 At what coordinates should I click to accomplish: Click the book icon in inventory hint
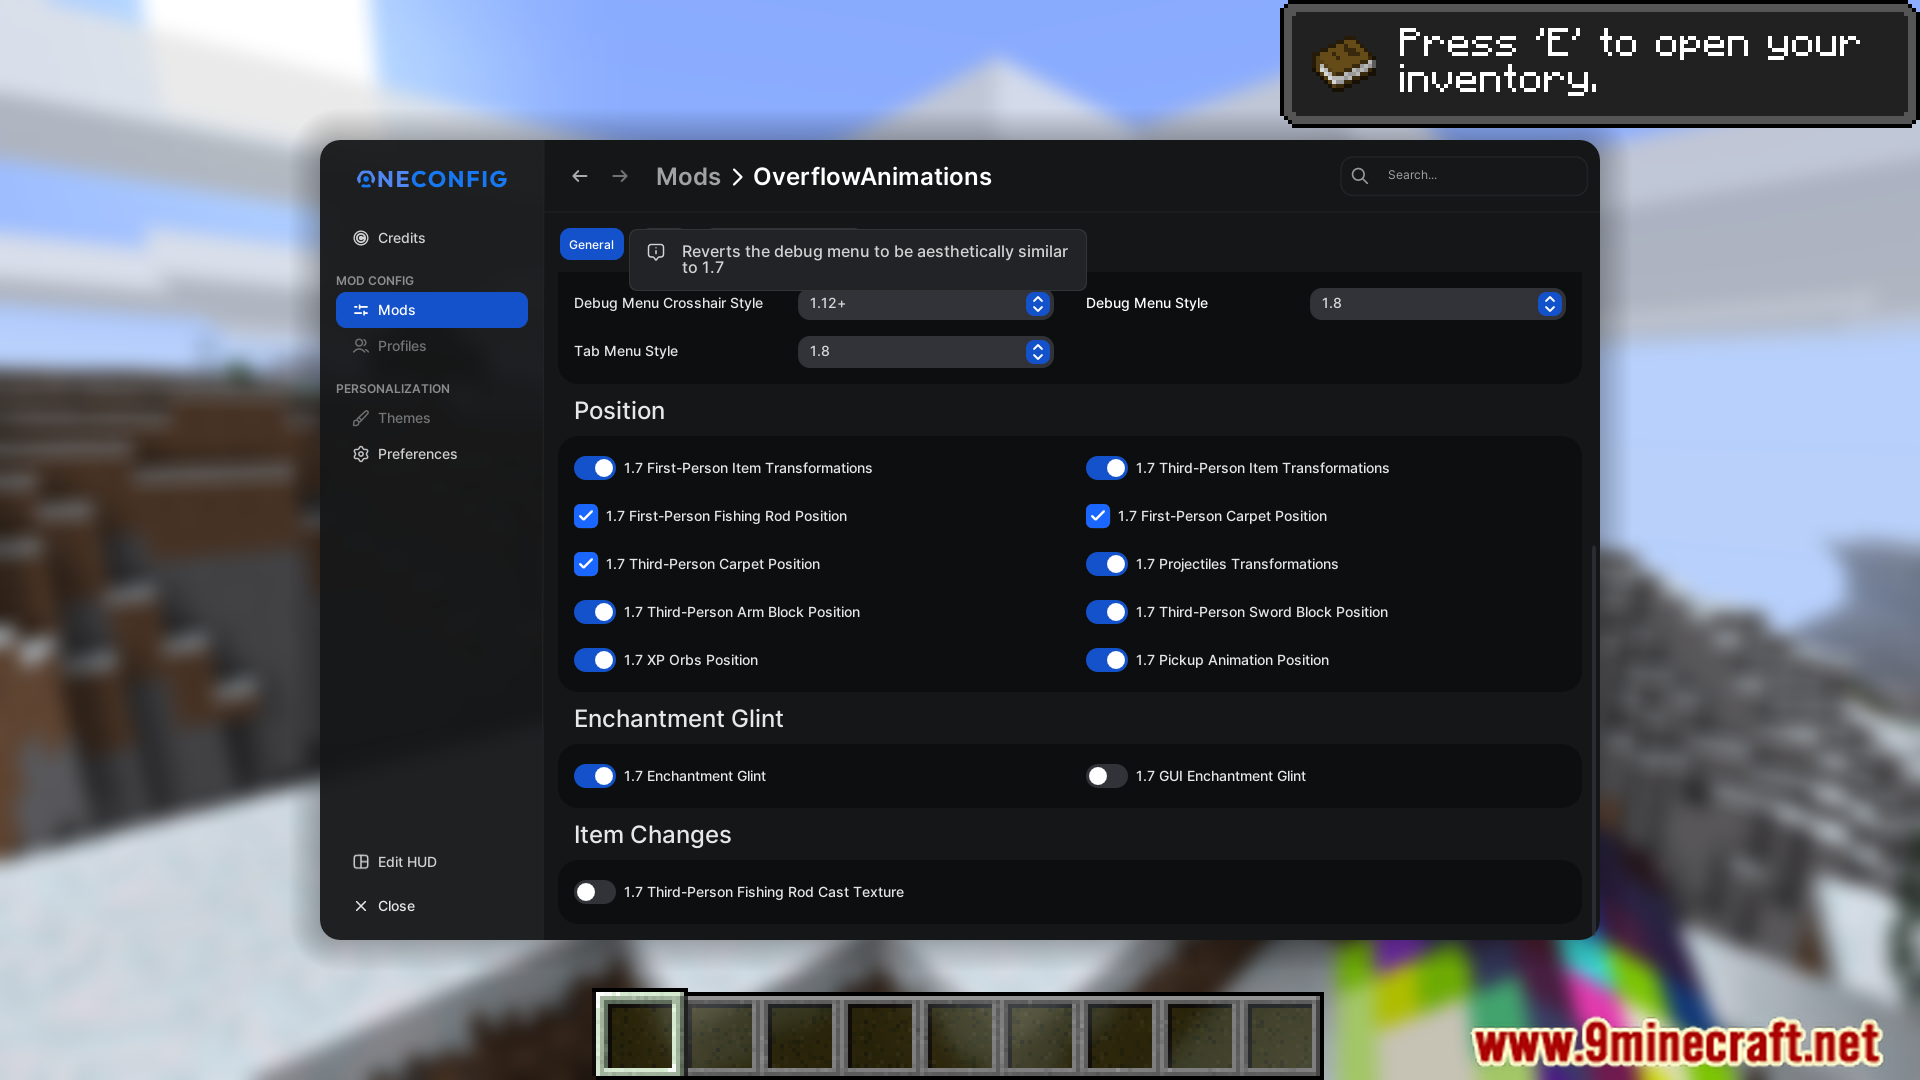click(x=1344, y=63)
